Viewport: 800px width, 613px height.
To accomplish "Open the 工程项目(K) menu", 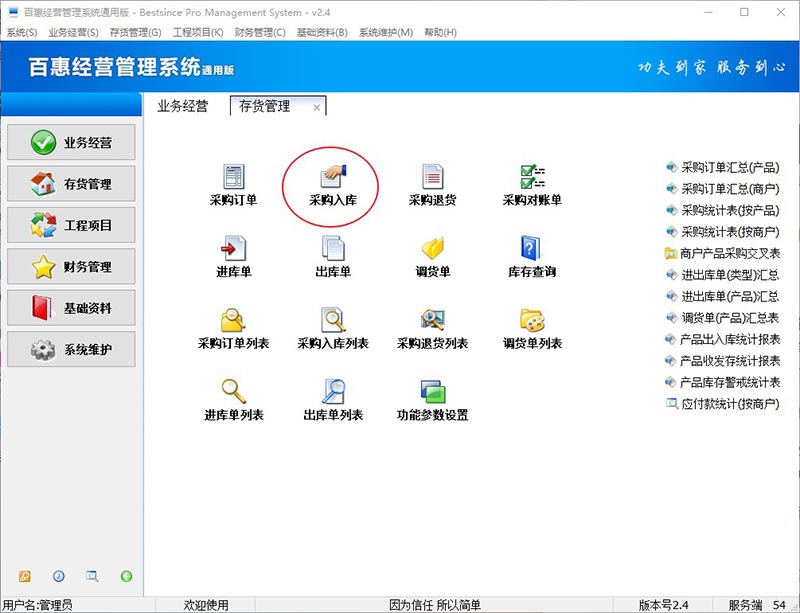I will (198, 33).
